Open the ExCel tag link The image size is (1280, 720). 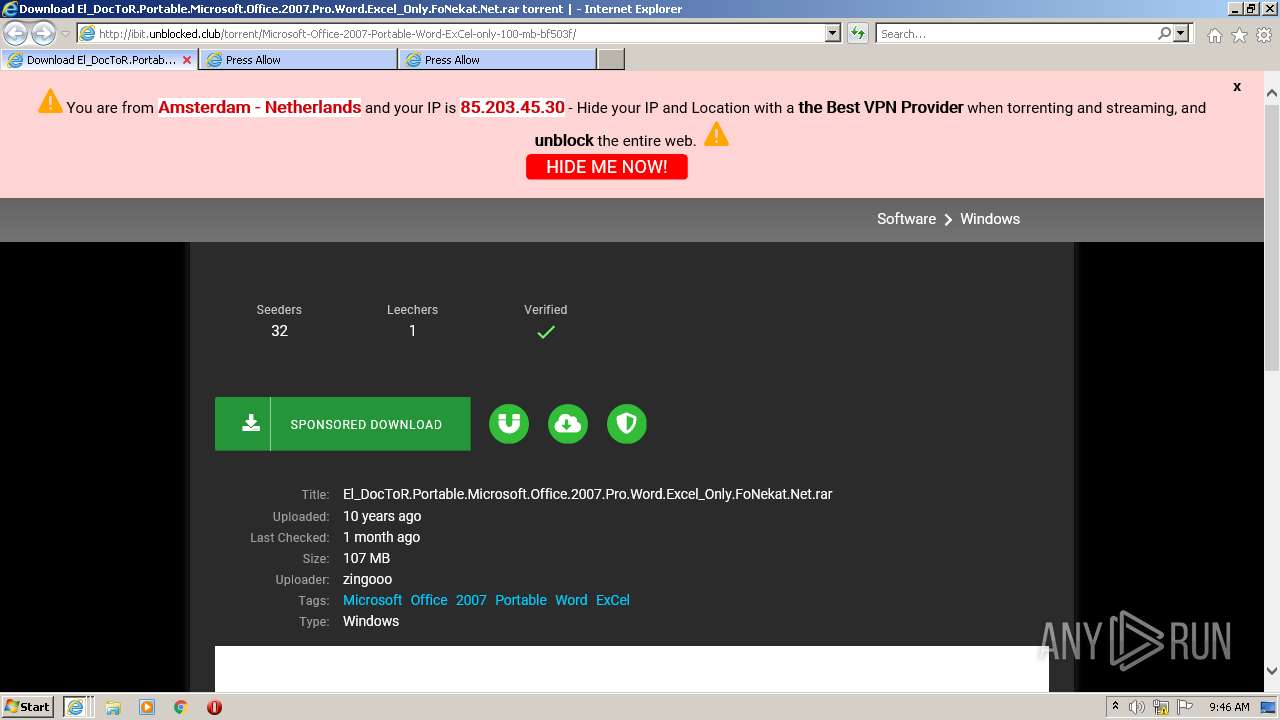click(x=613, y=600)
